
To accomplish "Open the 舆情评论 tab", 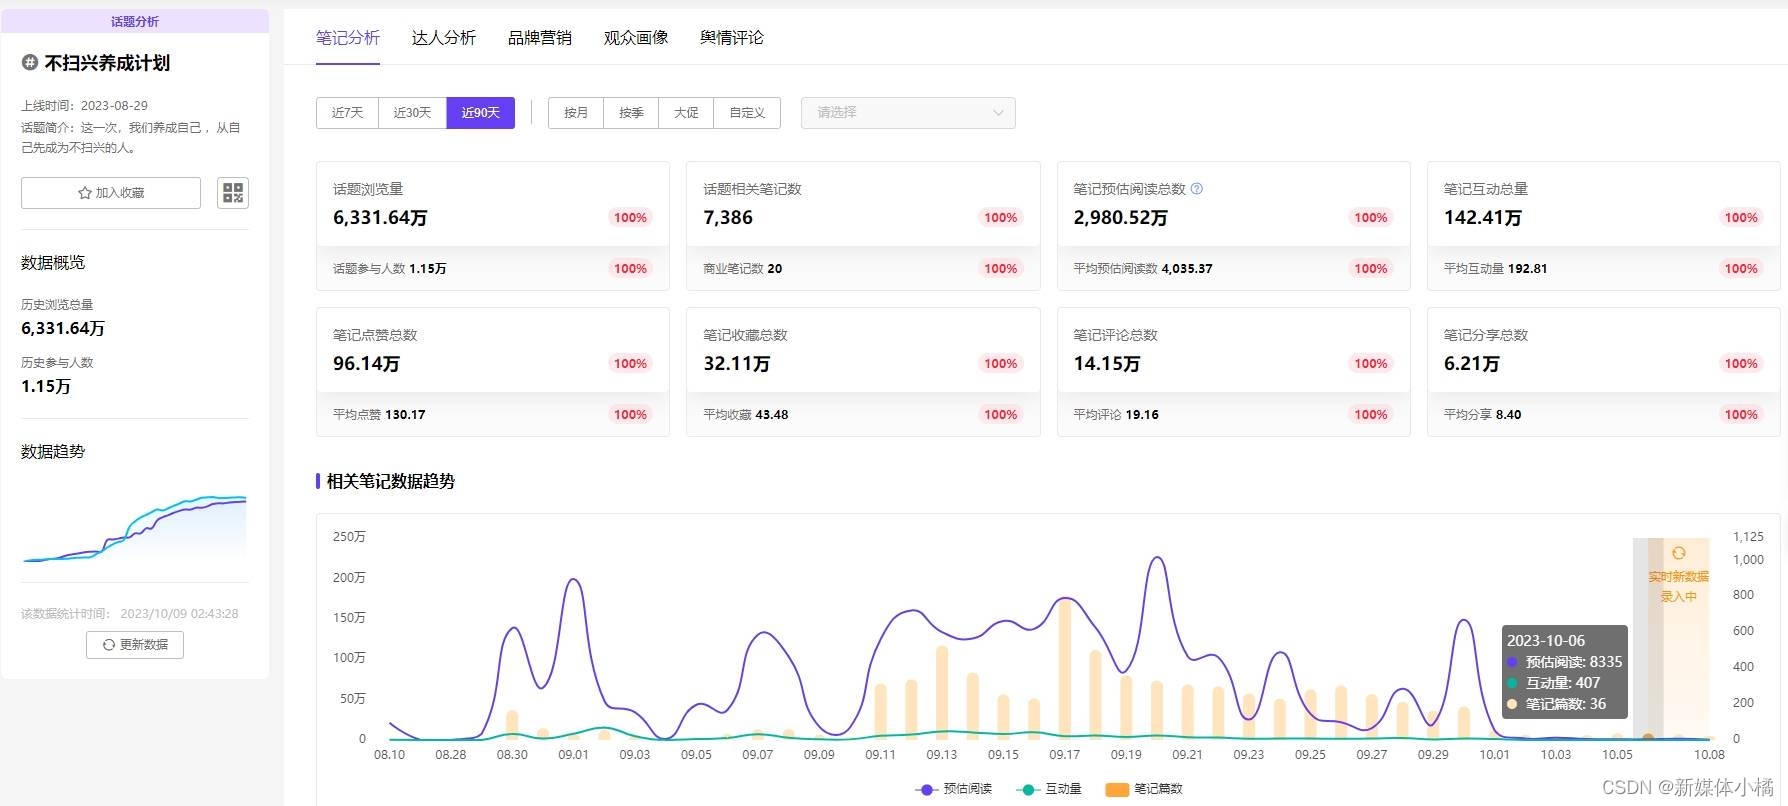I will [x=732, y=38].
